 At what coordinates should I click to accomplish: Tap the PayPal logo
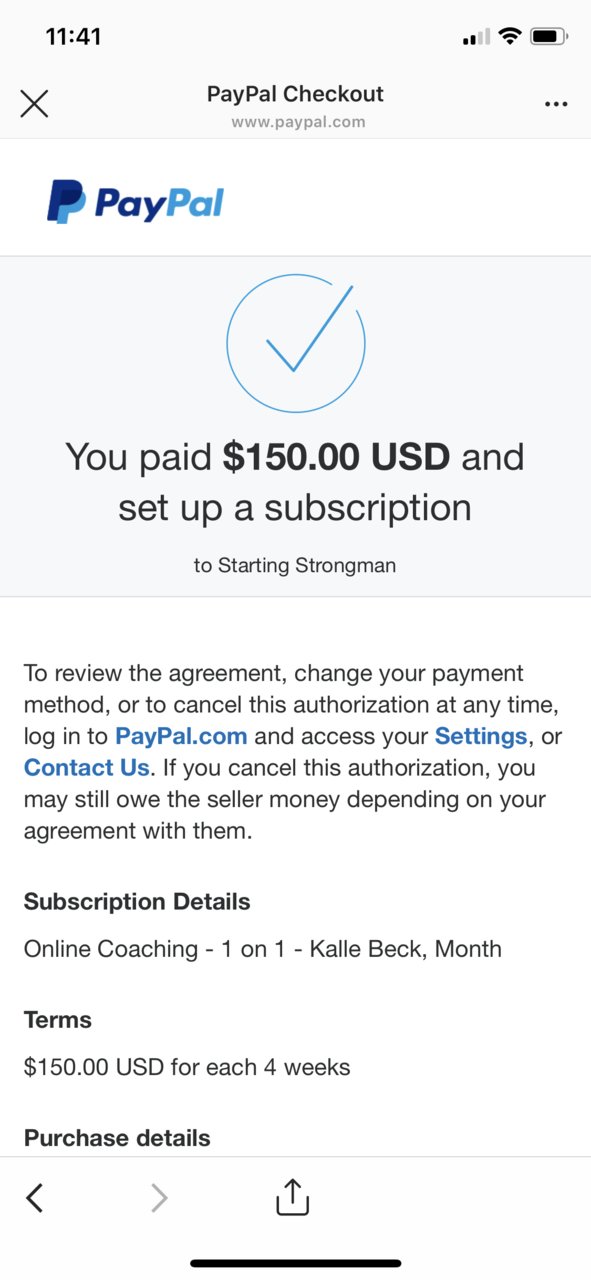(135, 202)
